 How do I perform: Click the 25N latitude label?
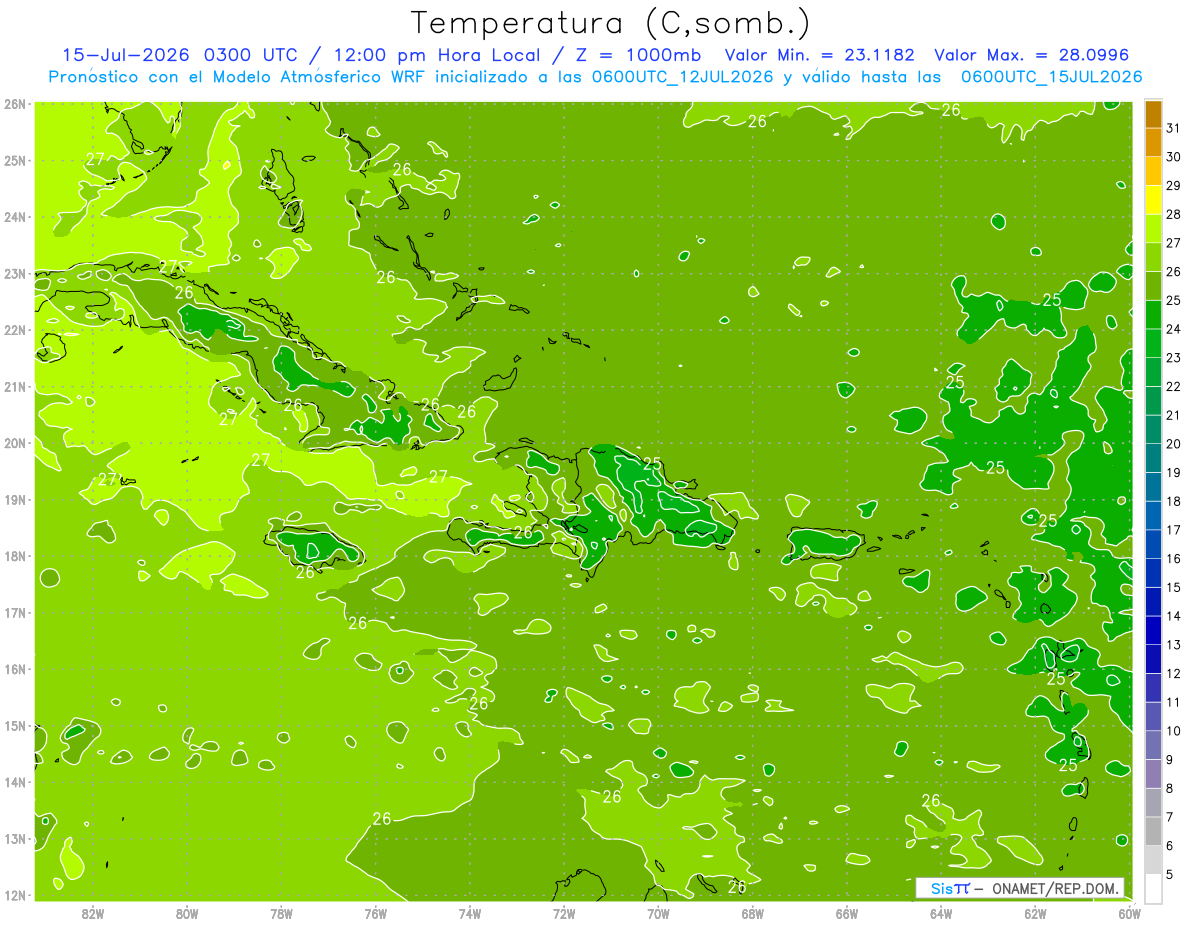click(x=15, y=160)
